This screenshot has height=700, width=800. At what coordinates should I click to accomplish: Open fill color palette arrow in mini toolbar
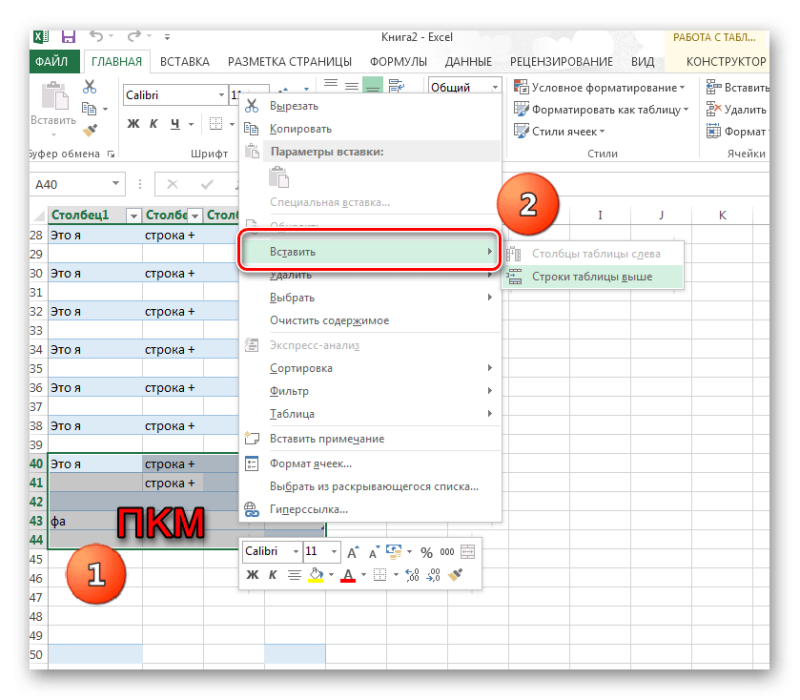point(331,575)
